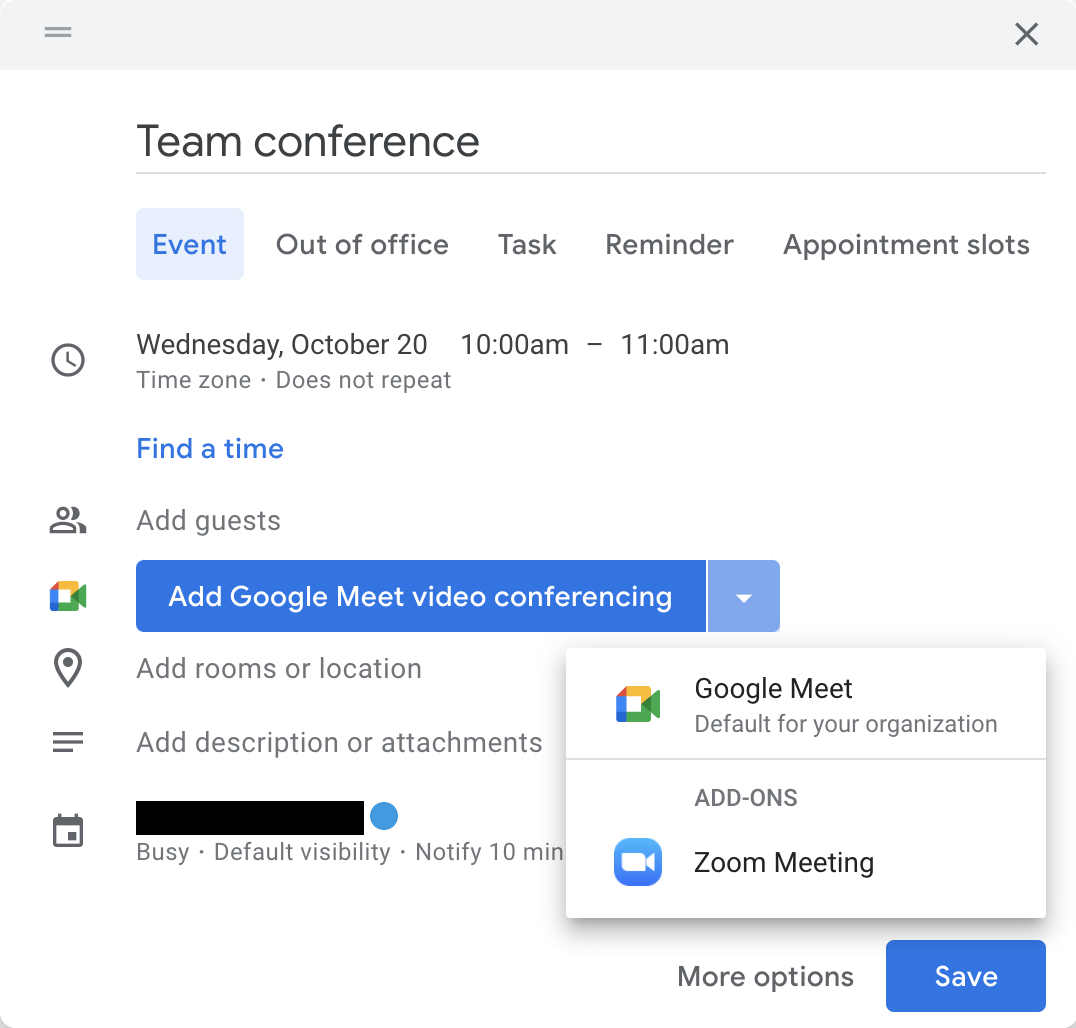
Task: Click the blue calendar color dot
Action: click(x=384, y=816)
